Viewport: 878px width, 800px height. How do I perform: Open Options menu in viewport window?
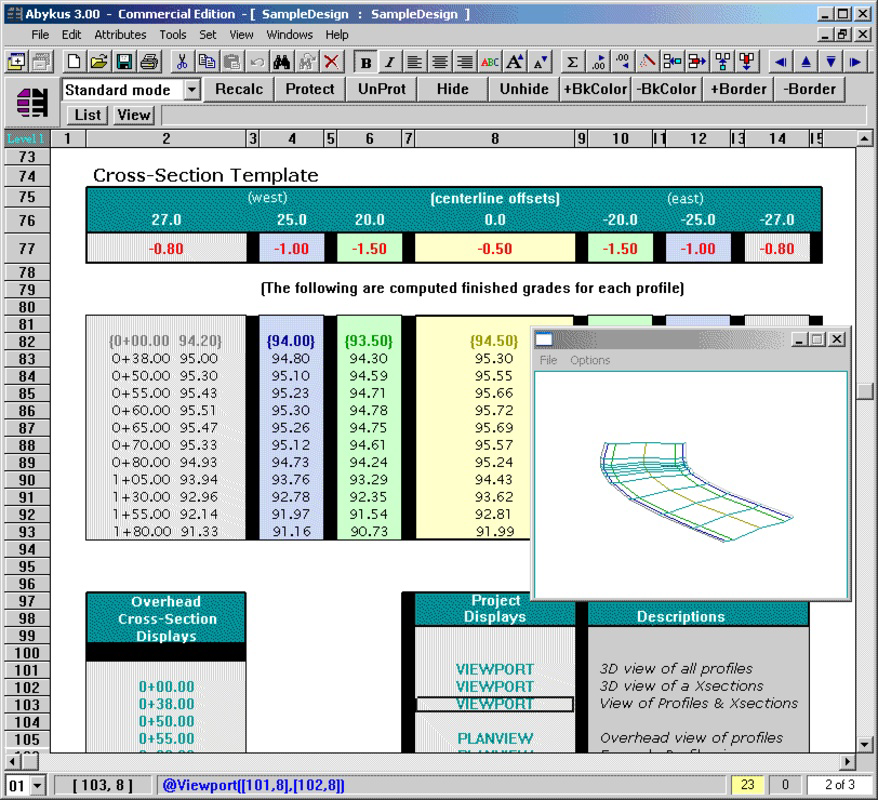[590, 360]
